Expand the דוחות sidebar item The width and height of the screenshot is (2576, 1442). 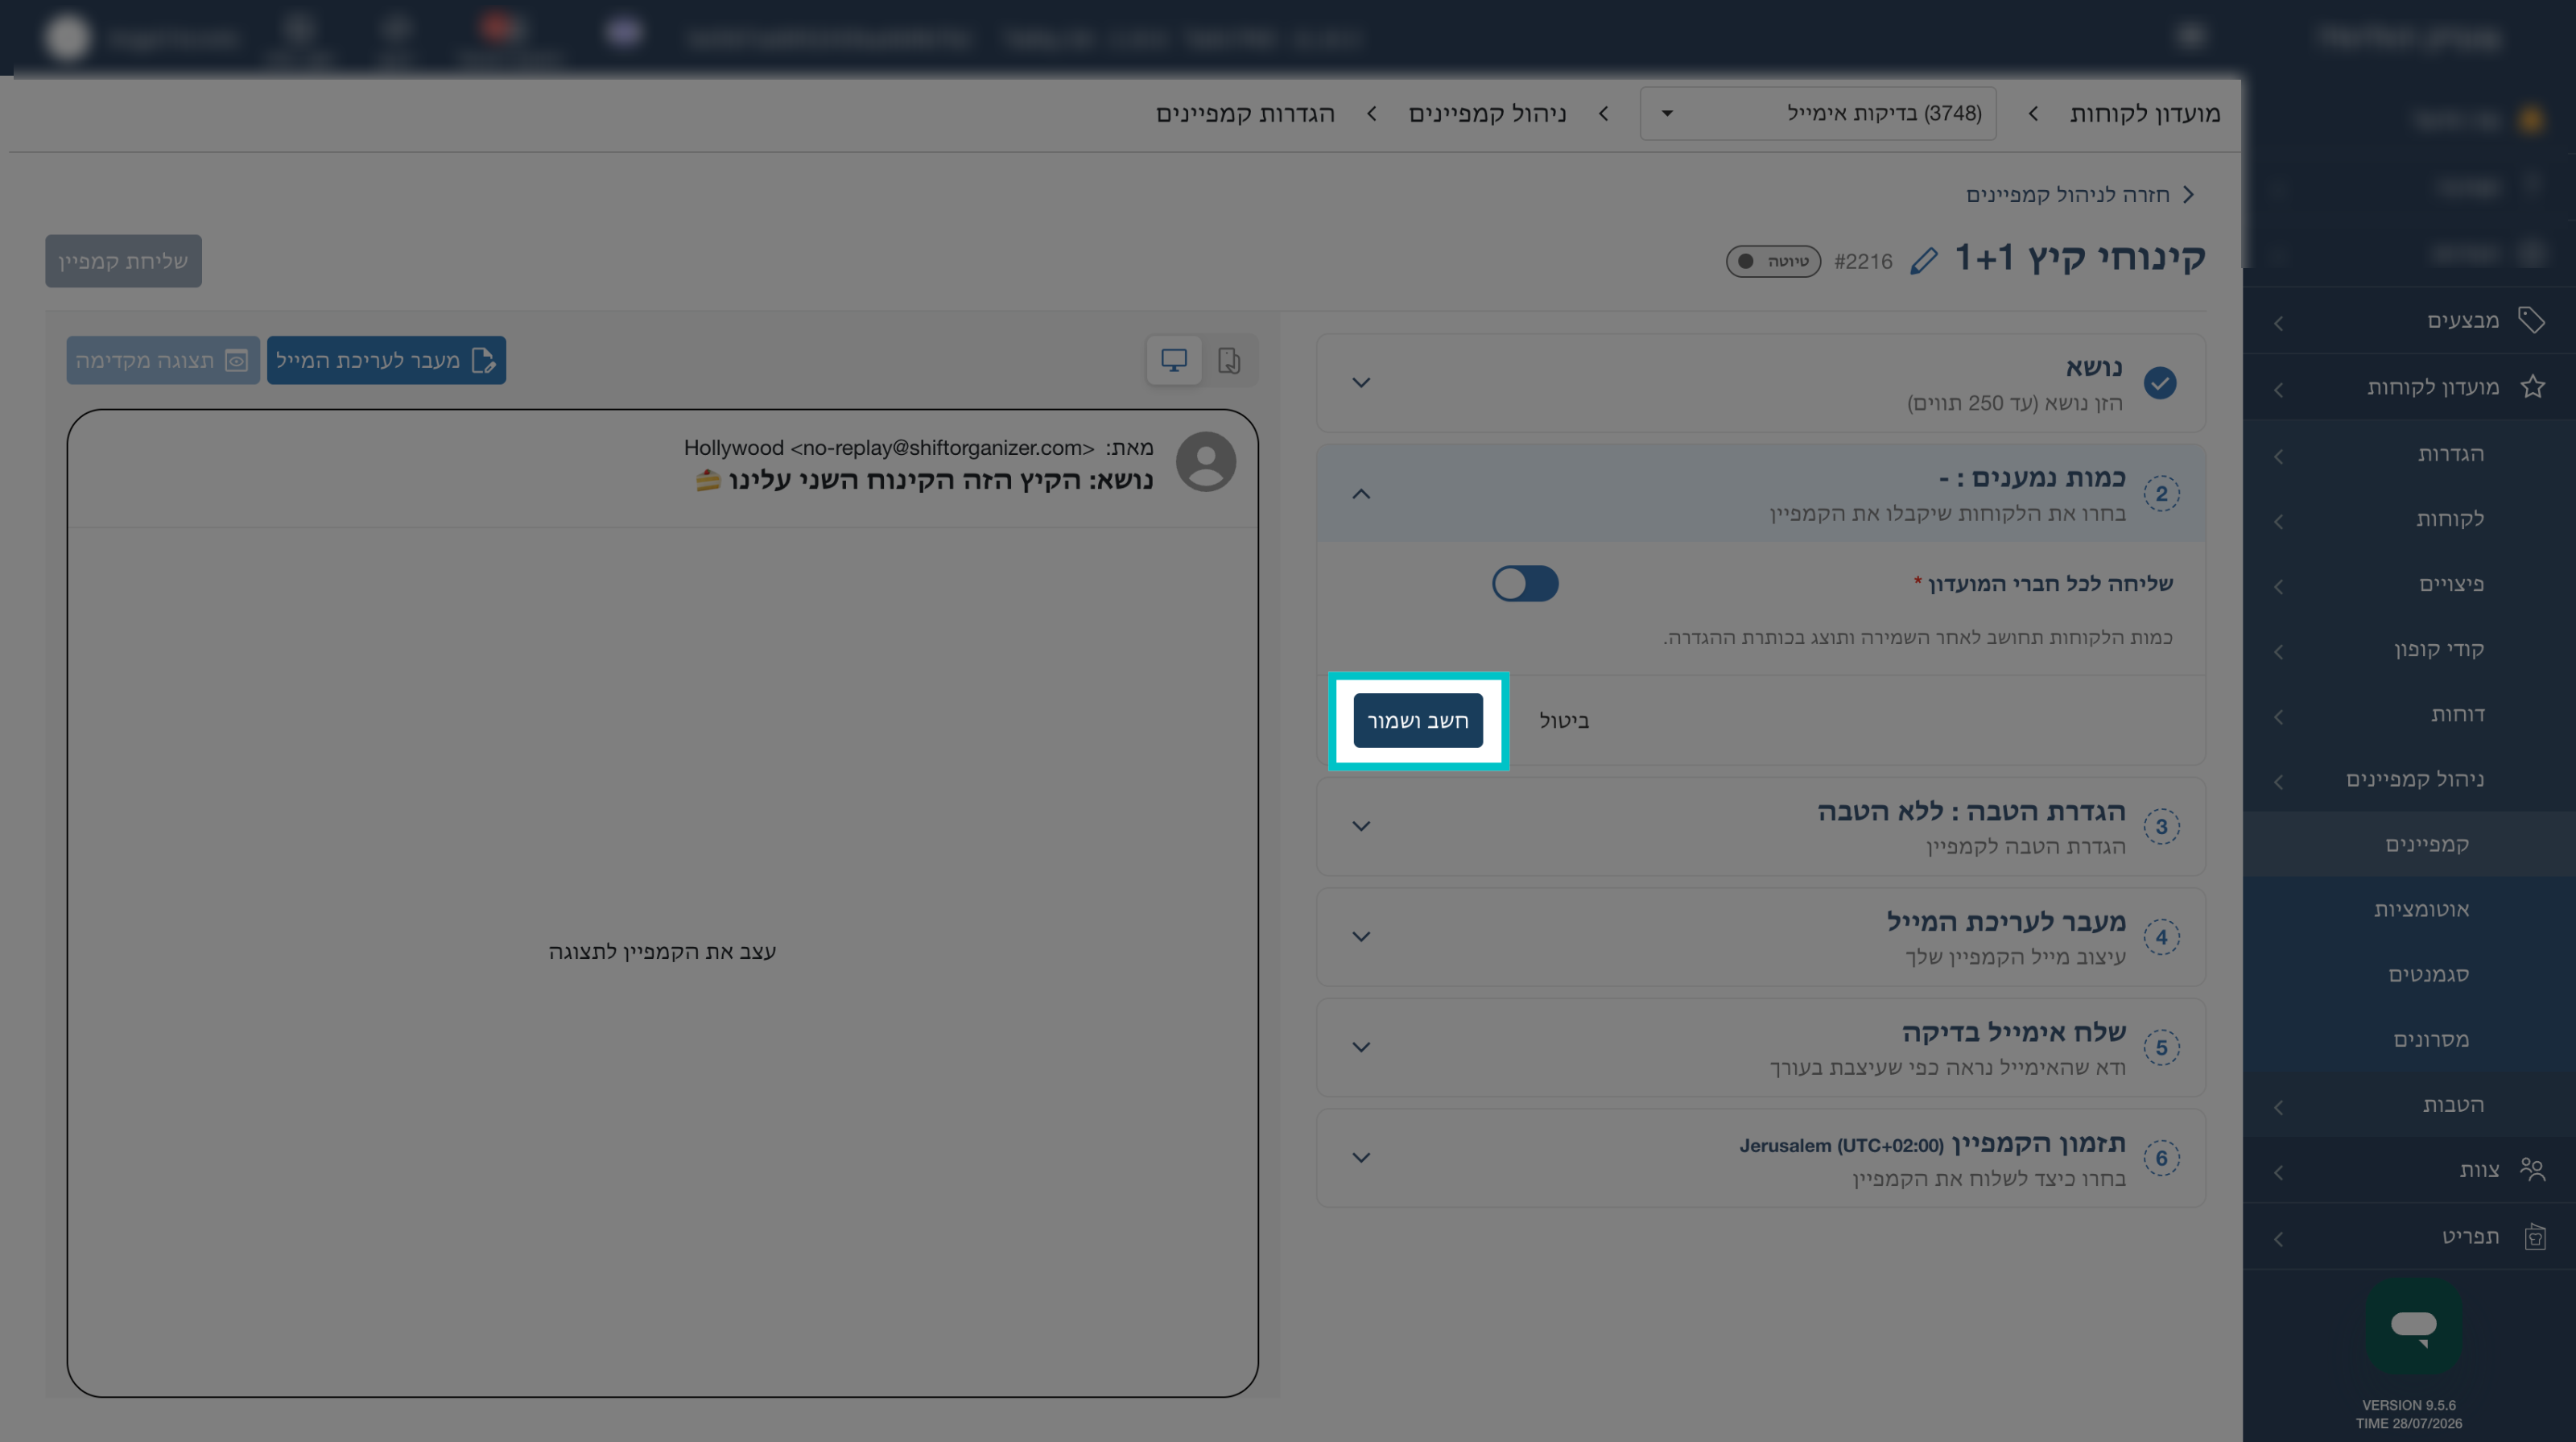2410,714
